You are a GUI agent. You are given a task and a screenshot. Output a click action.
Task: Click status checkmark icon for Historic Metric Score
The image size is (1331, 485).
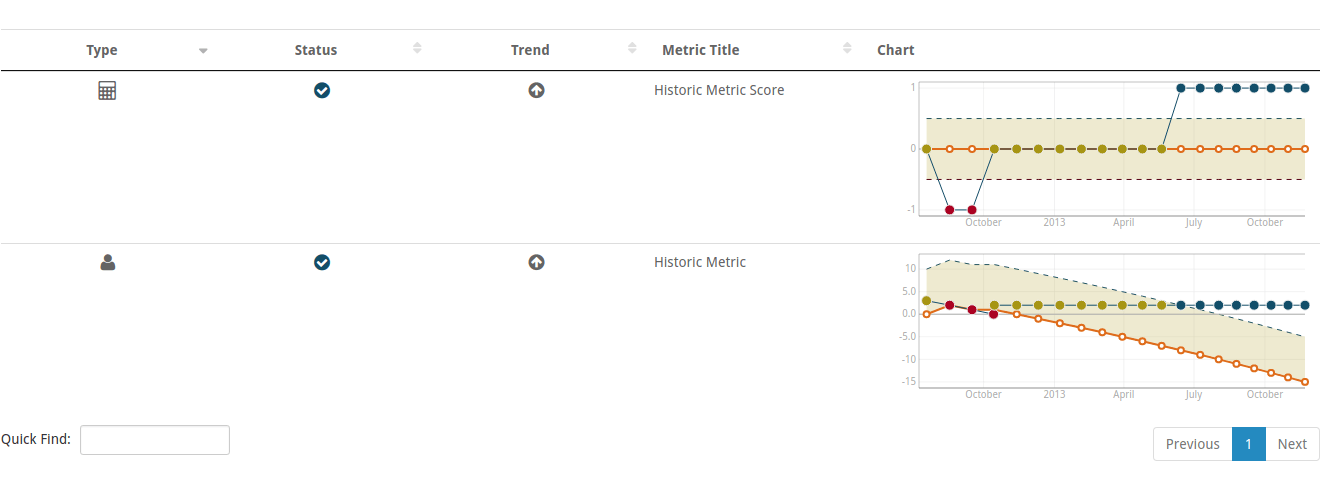322,90
